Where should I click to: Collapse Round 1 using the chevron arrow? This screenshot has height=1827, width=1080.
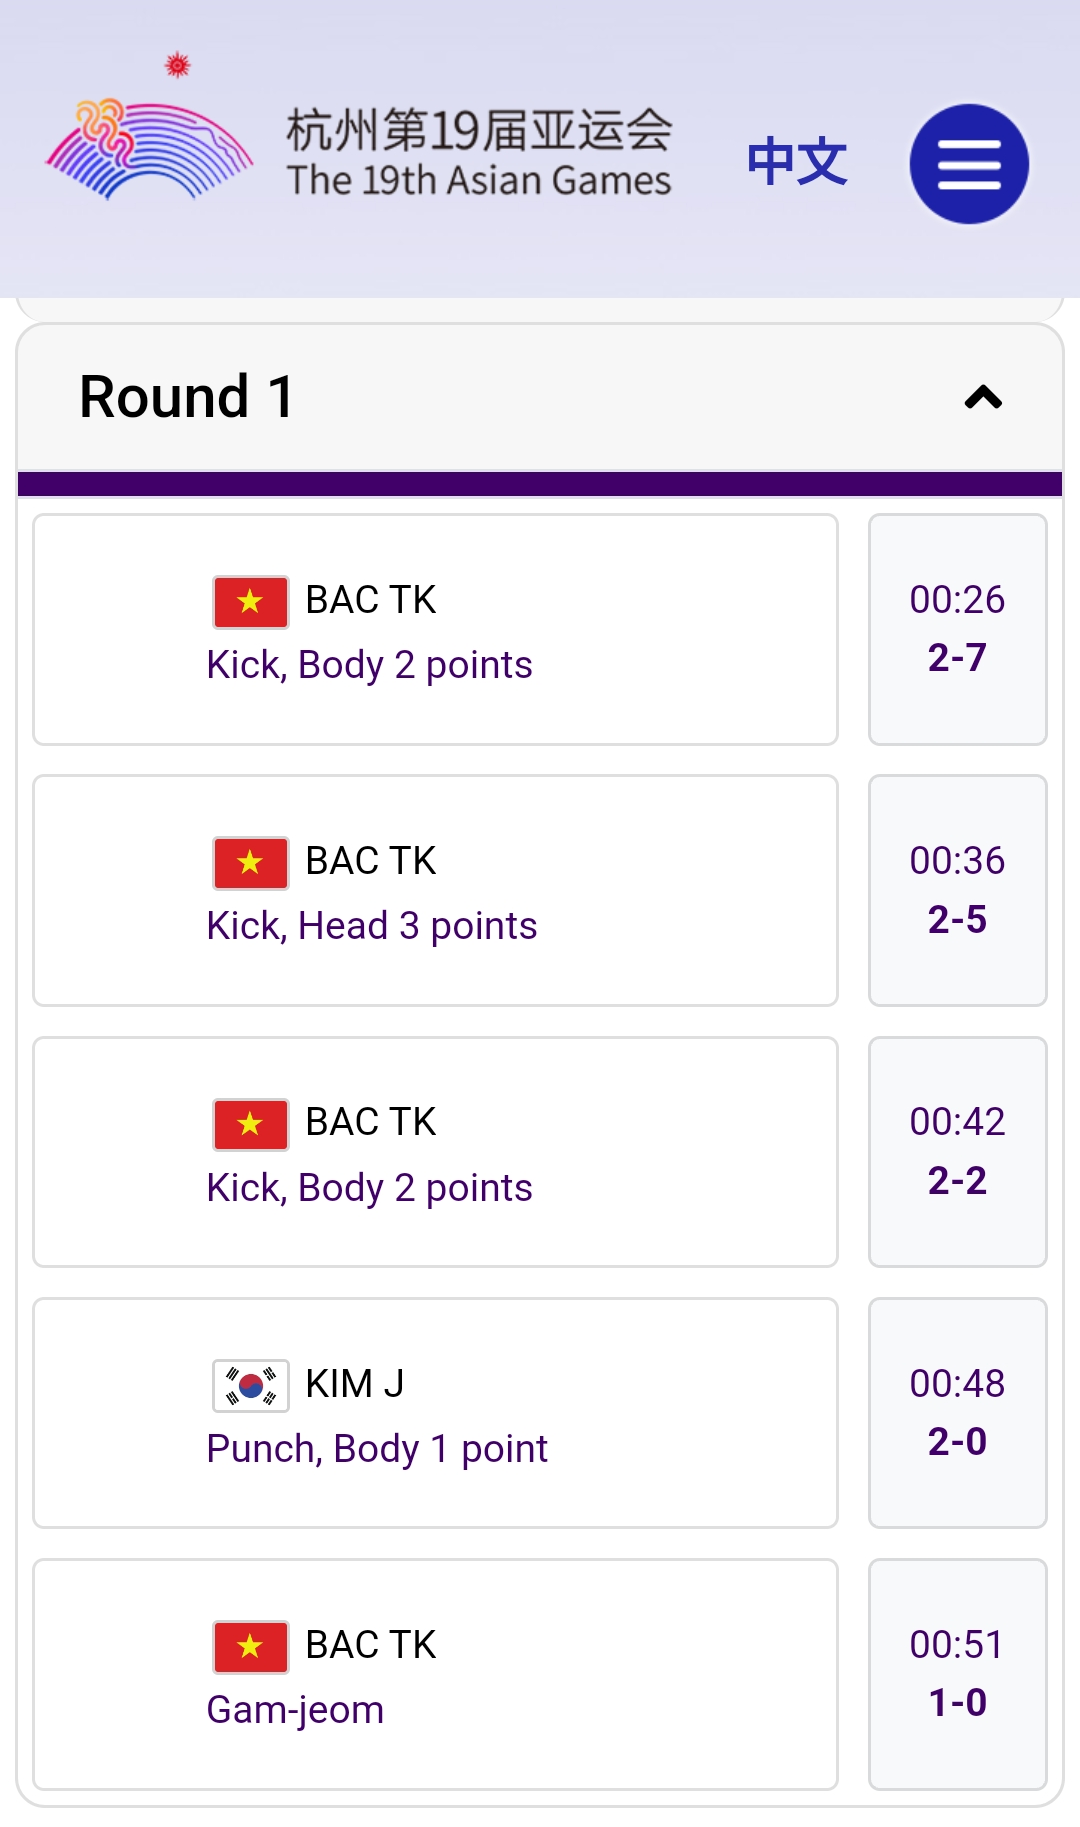pyautogui.click(x=983, y=398)
